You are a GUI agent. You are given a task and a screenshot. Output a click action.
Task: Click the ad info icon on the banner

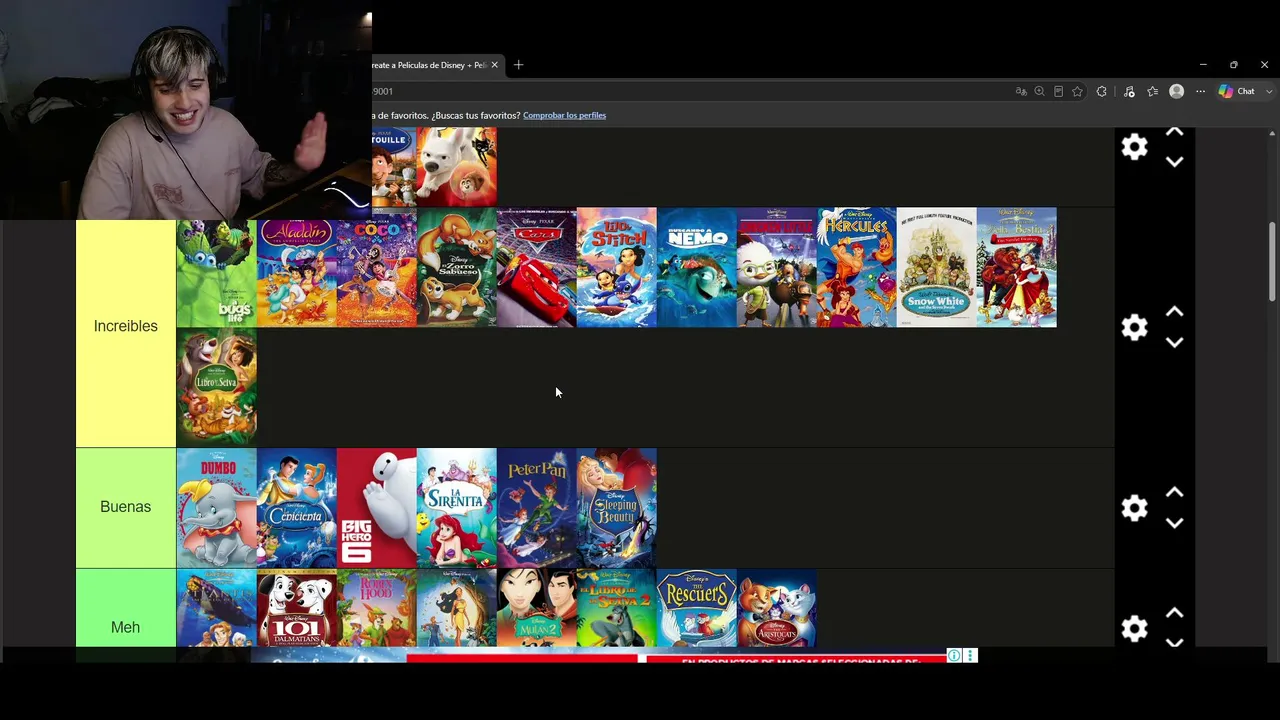pos(954,656)
